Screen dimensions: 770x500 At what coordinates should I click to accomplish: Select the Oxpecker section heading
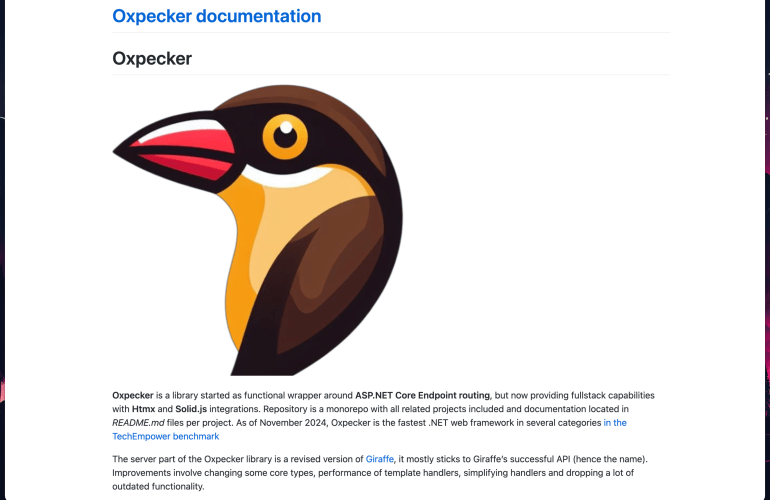pyautogui.click(x=152, y=58)
